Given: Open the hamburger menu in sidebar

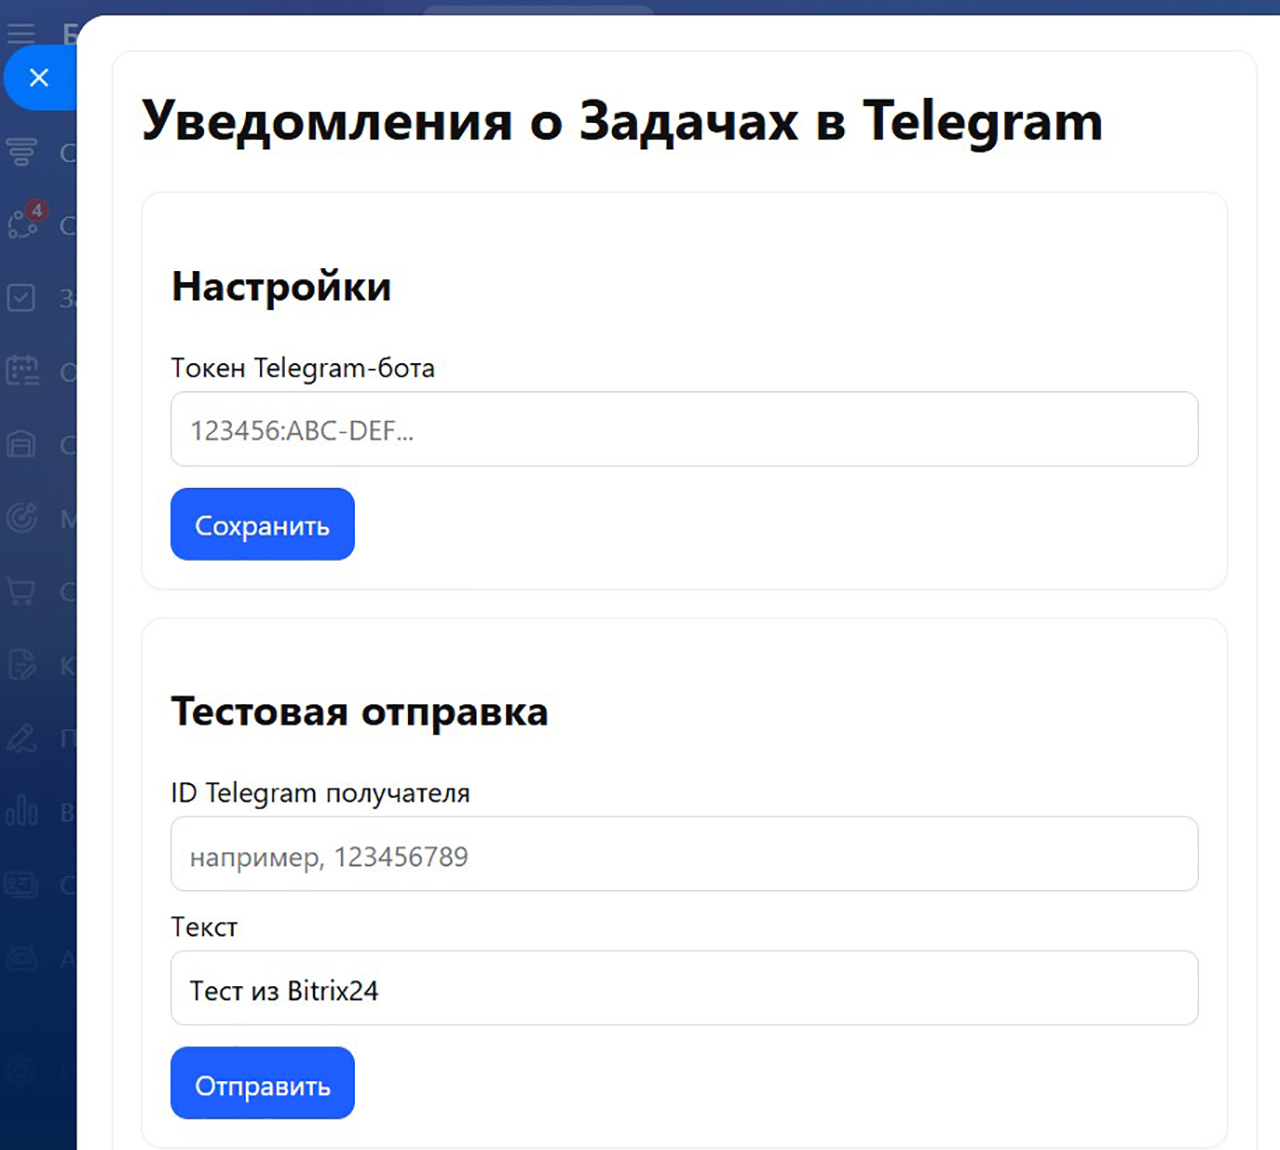Looking at the screenshot, I should click(x=21, y=33).
